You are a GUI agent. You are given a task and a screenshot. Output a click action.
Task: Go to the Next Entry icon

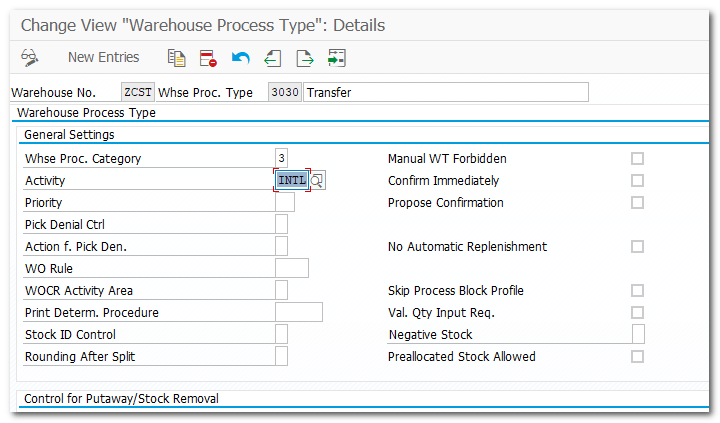[x=304, y=57]
